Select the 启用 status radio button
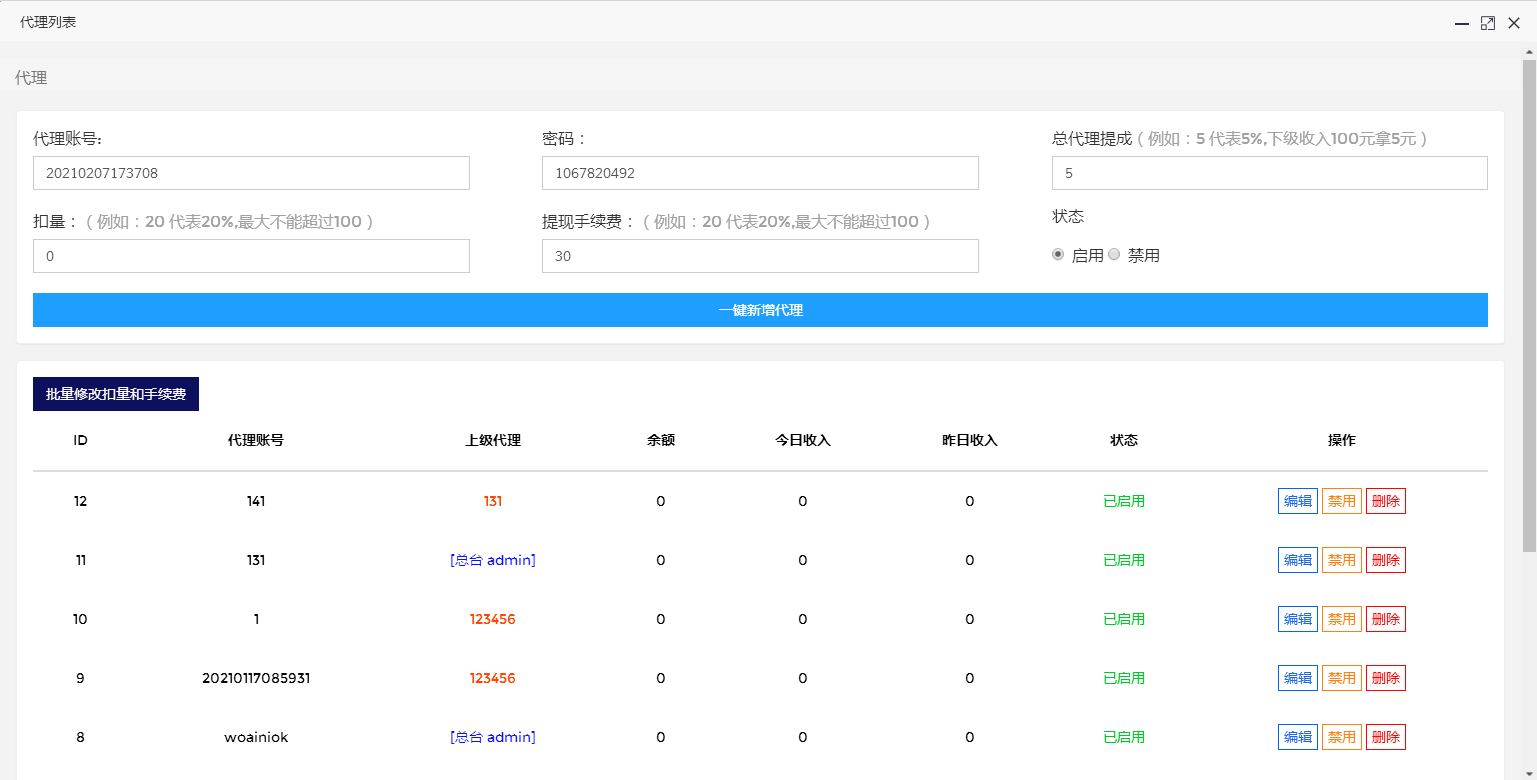This screenshot has width=1537, height=780. pos(1057,254)
